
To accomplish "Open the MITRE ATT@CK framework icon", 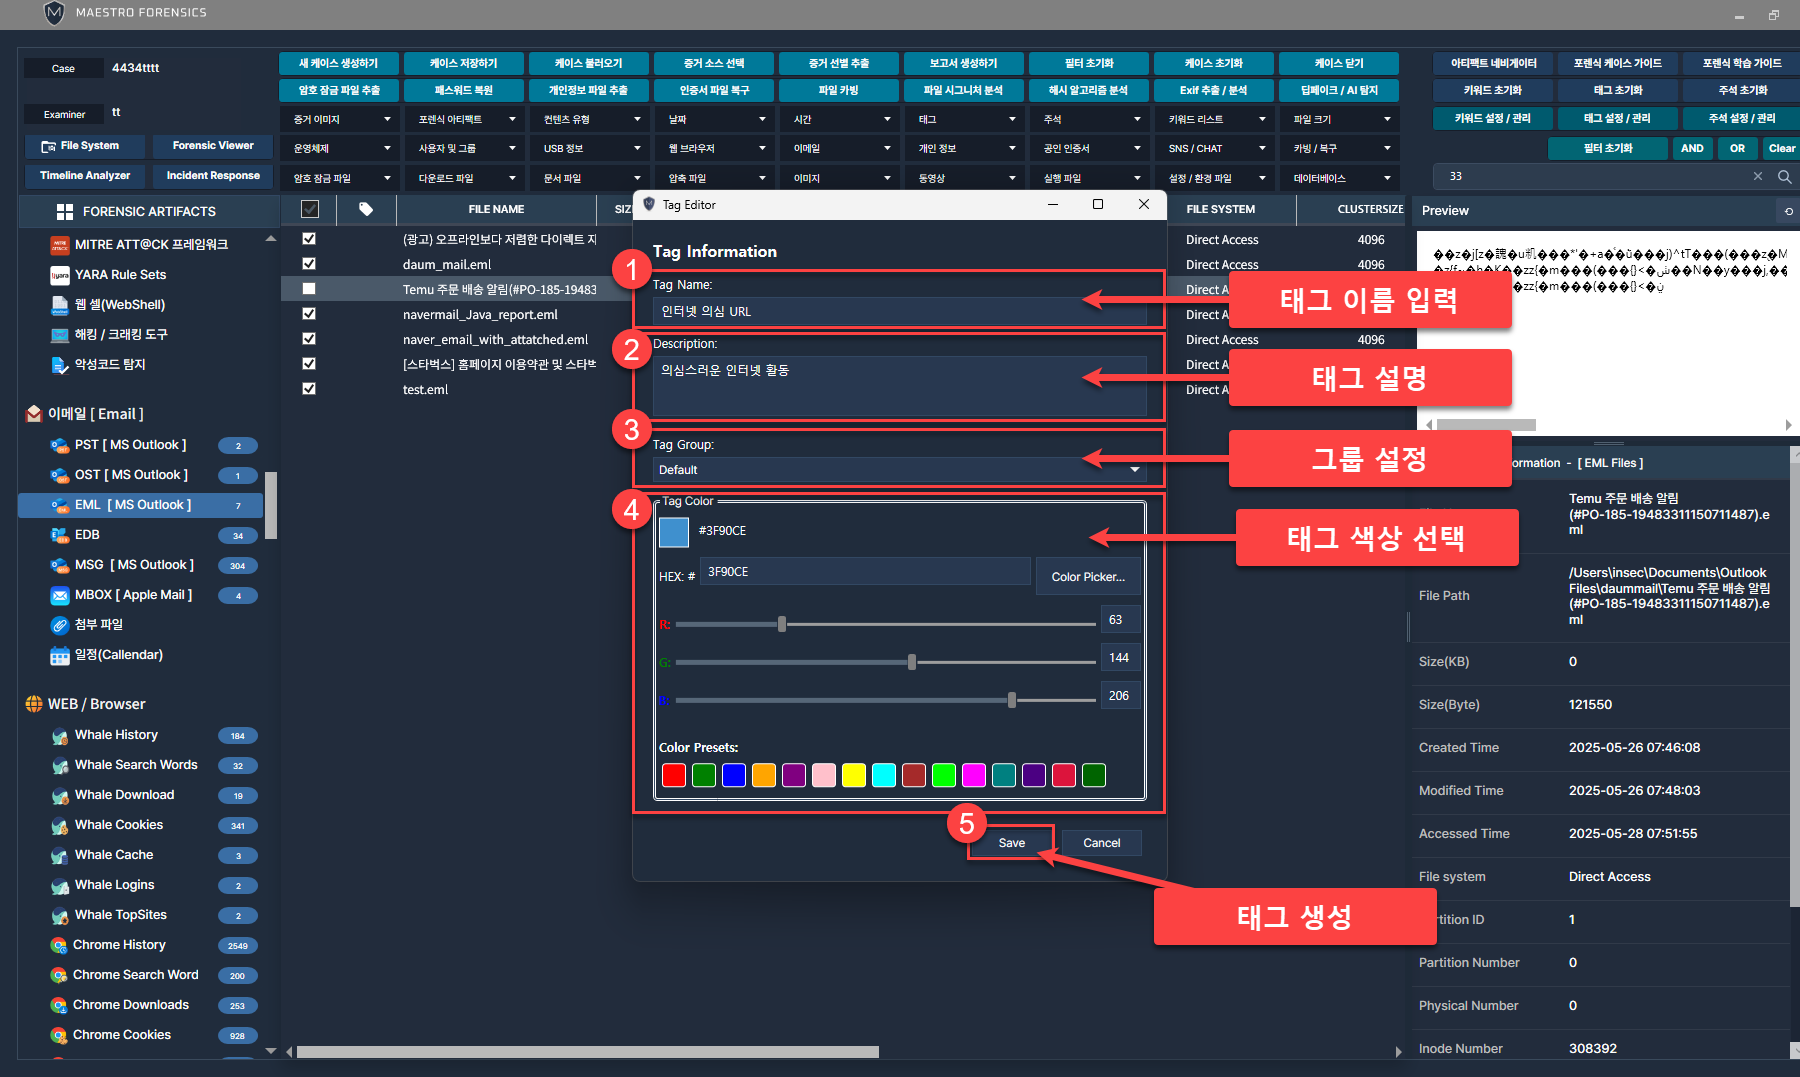I will coord(60,245).
